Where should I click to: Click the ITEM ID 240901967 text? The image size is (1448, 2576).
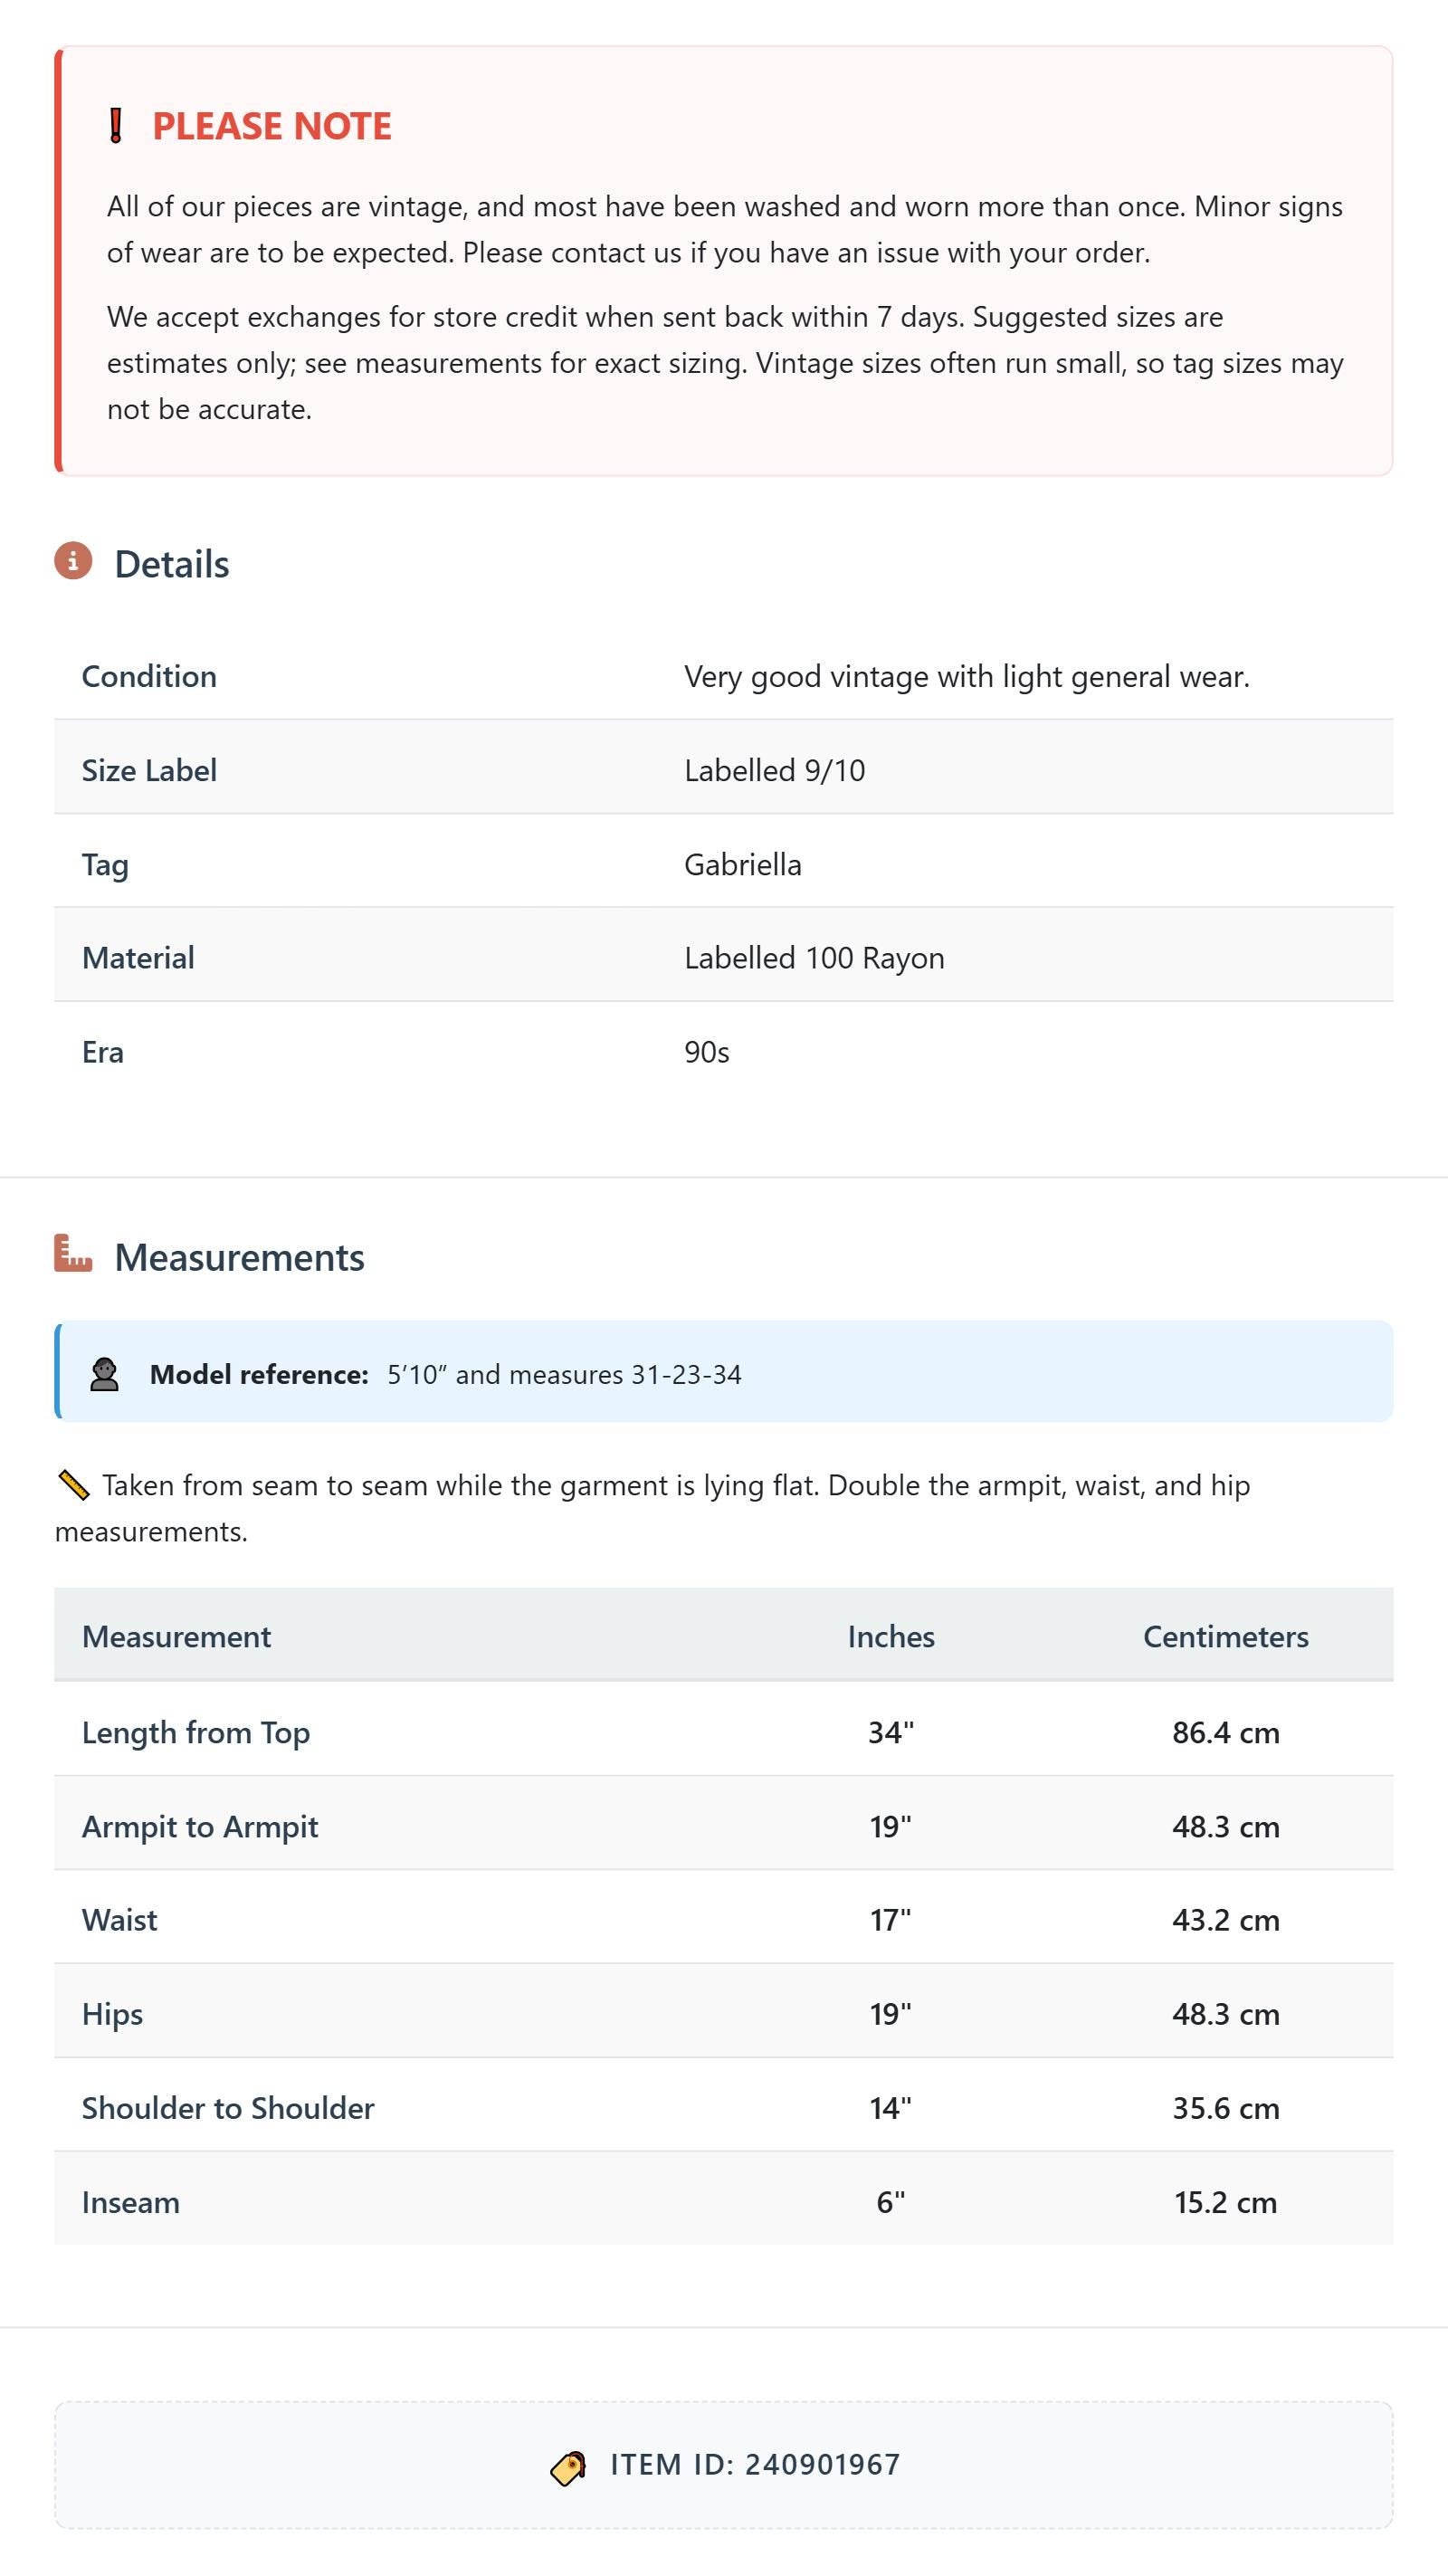click(755, 2464)
